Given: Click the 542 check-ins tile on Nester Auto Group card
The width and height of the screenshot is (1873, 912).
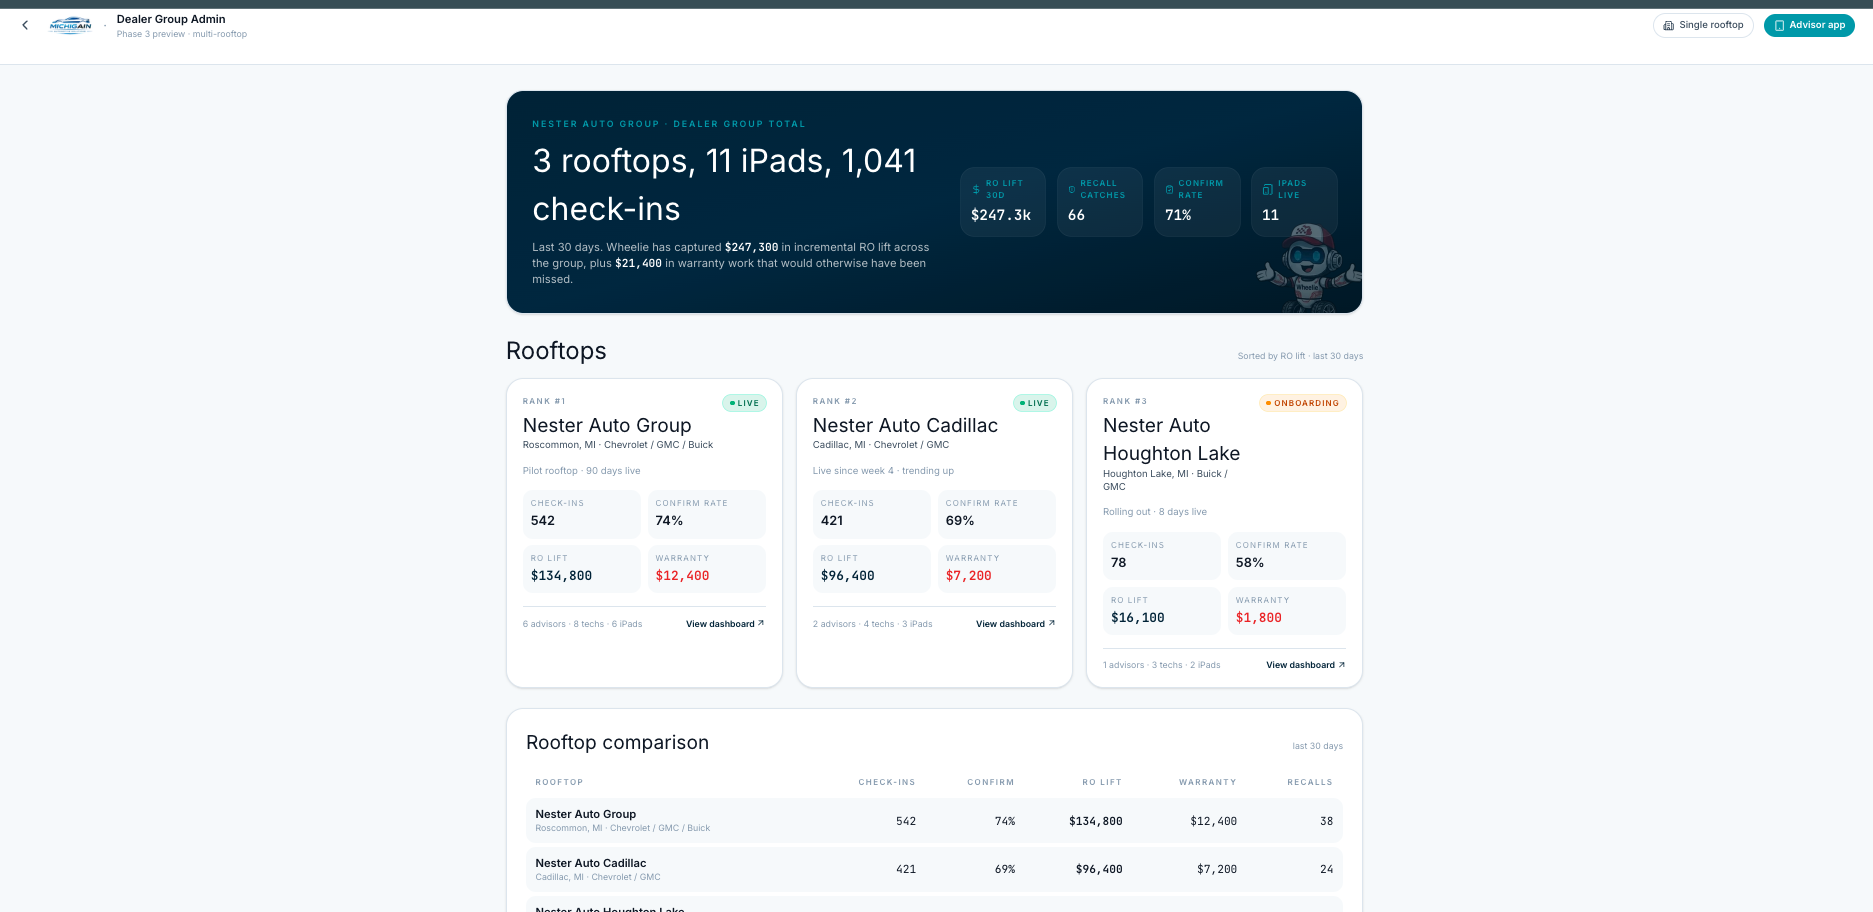Looking at the screenshot, I should [582, 514].
